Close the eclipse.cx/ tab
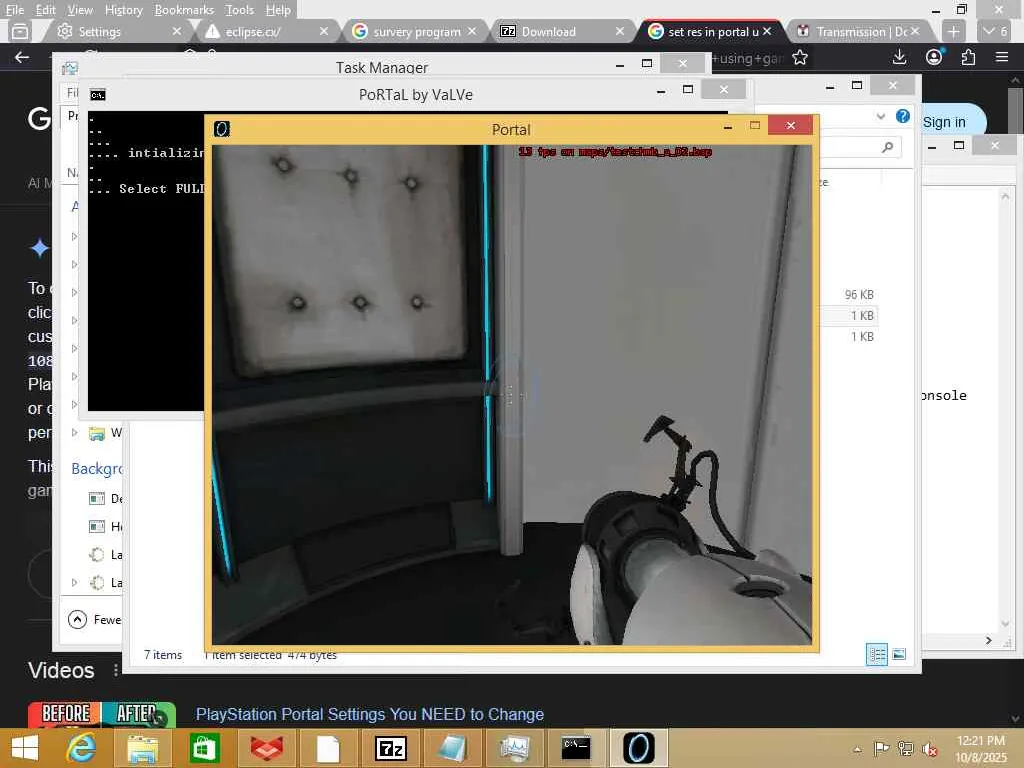Image resolution: width=1024 pixels, height=768 pixels. point(323,31)
